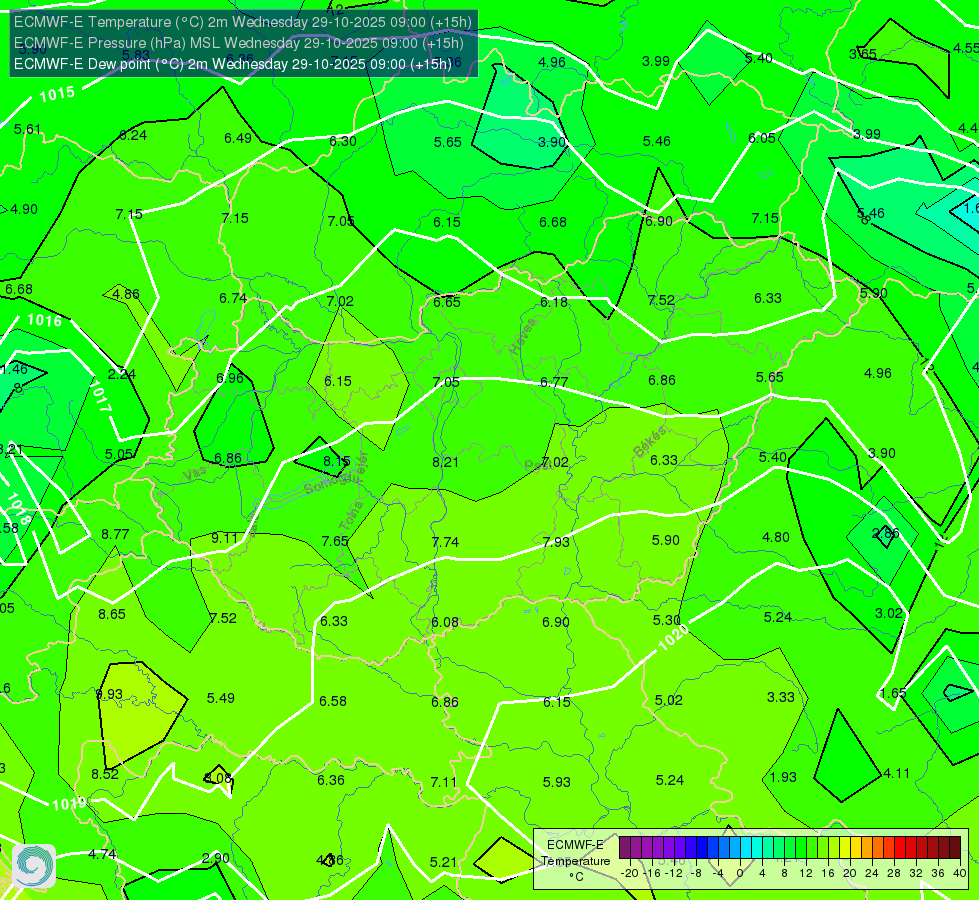Click the 6.49 temperature value
The width and height of the screenshot is (979, 900).
(x=238, y=137)
